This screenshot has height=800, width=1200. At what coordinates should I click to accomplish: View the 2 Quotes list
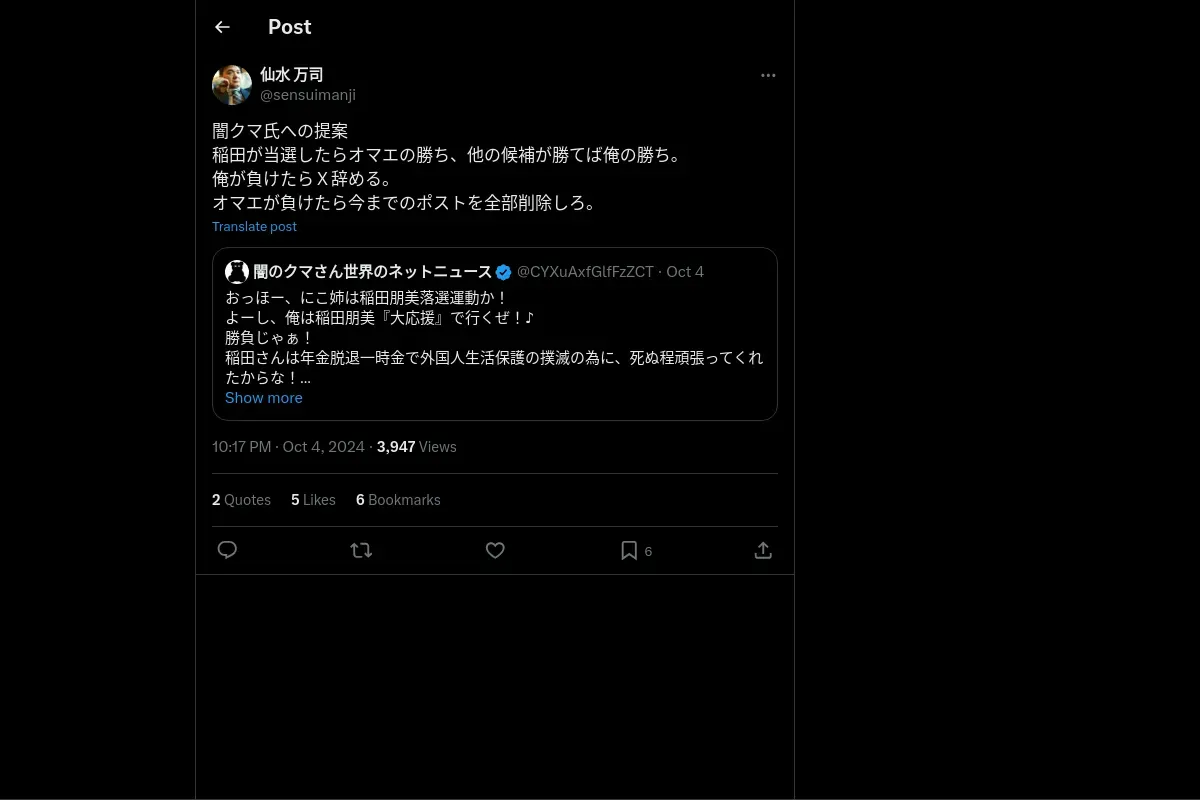tap(241, 499)
